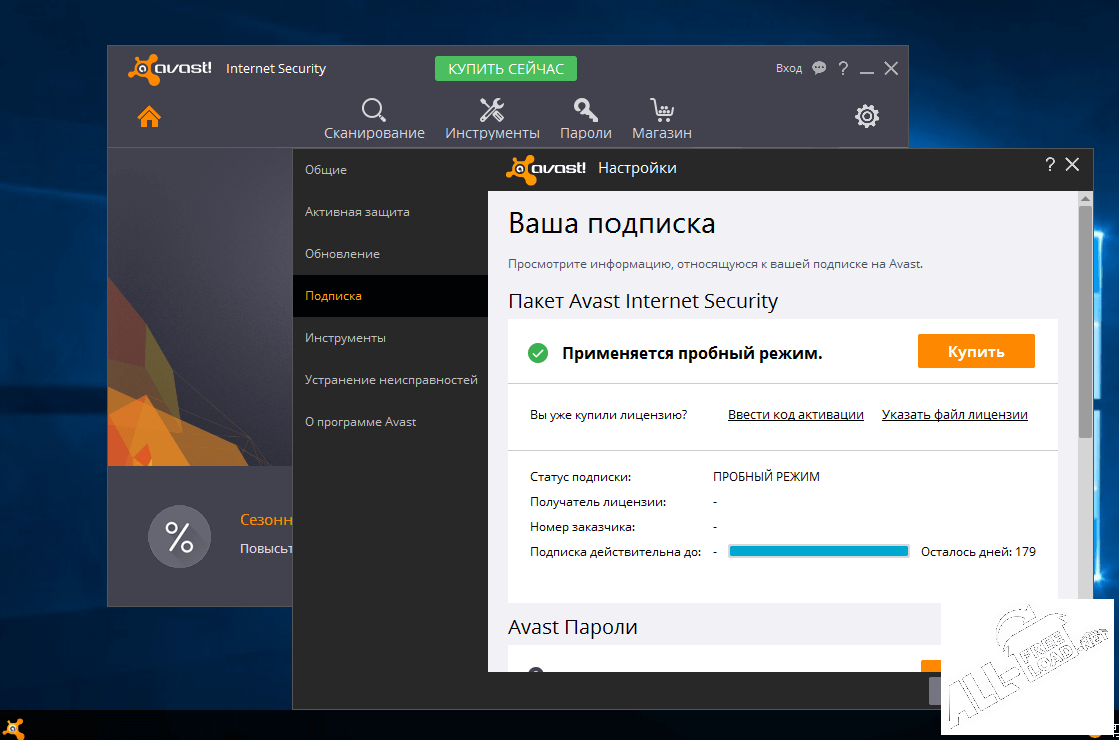Open settings gear icon in main window

tap(867, 116)
